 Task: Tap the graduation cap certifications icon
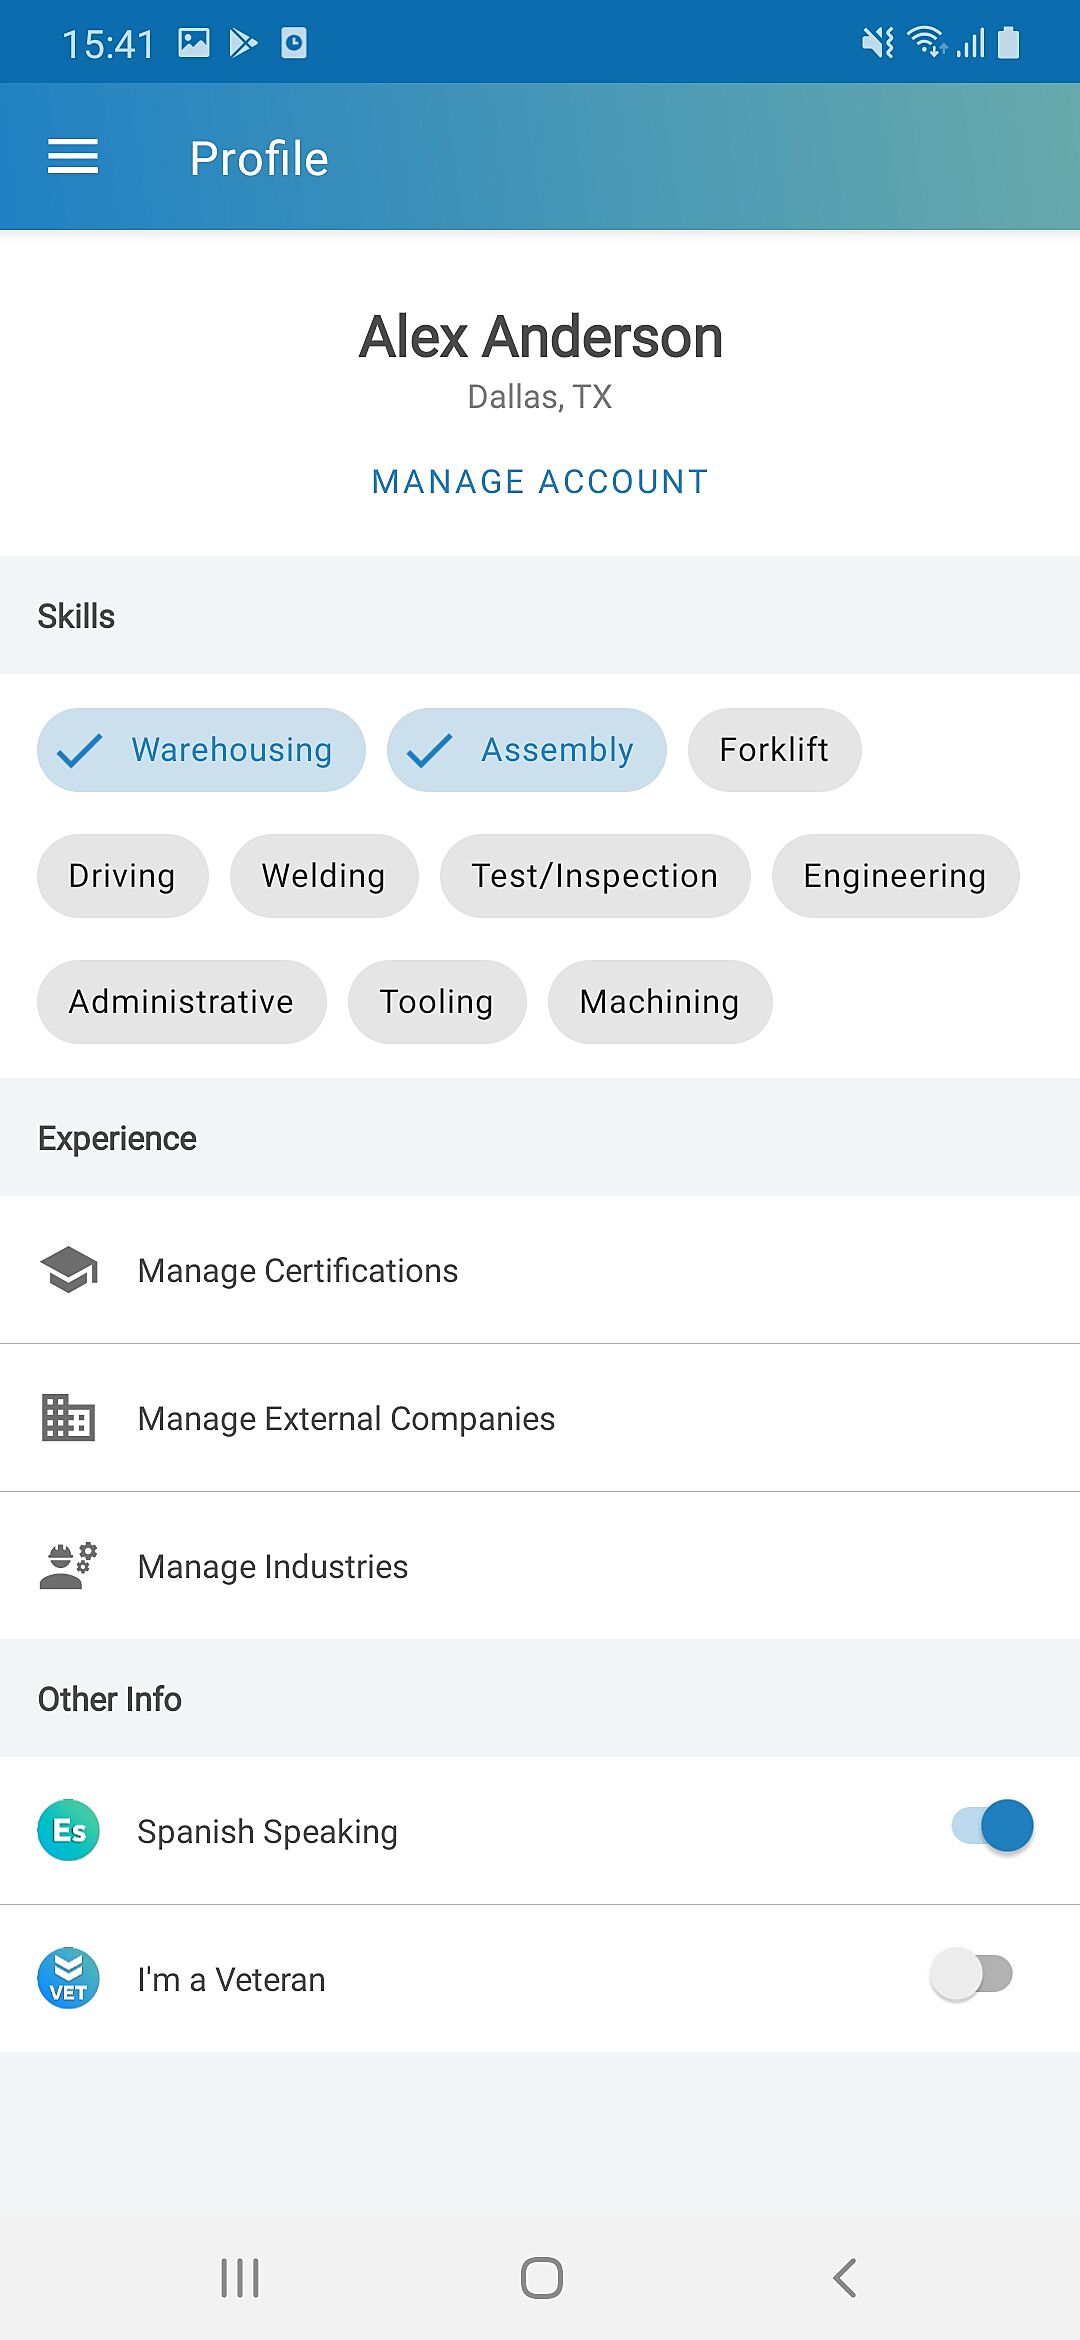pos(68,1270)
